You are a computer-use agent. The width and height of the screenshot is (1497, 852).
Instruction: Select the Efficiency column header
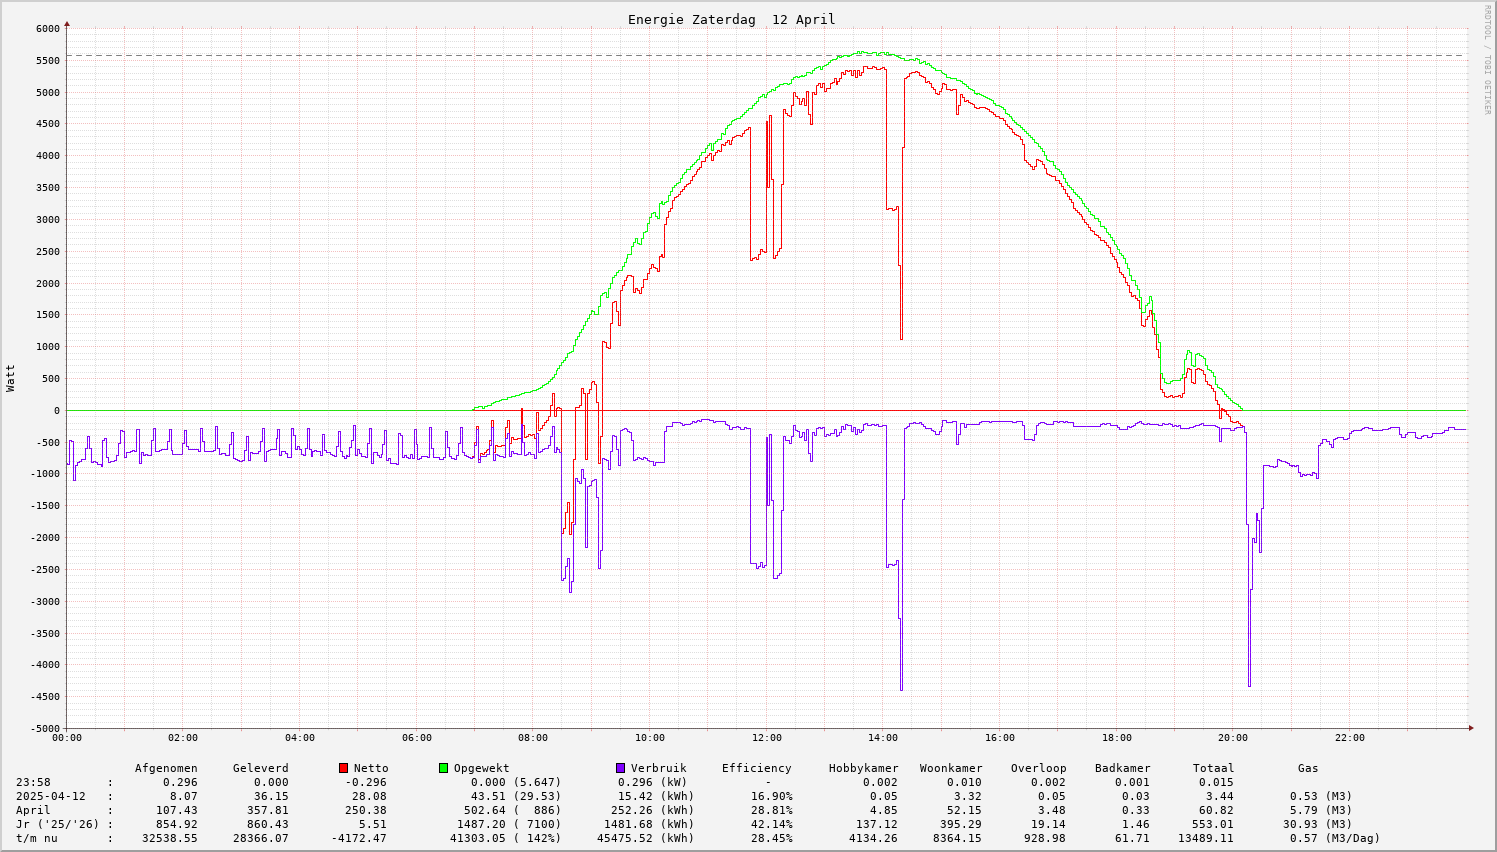756,768
